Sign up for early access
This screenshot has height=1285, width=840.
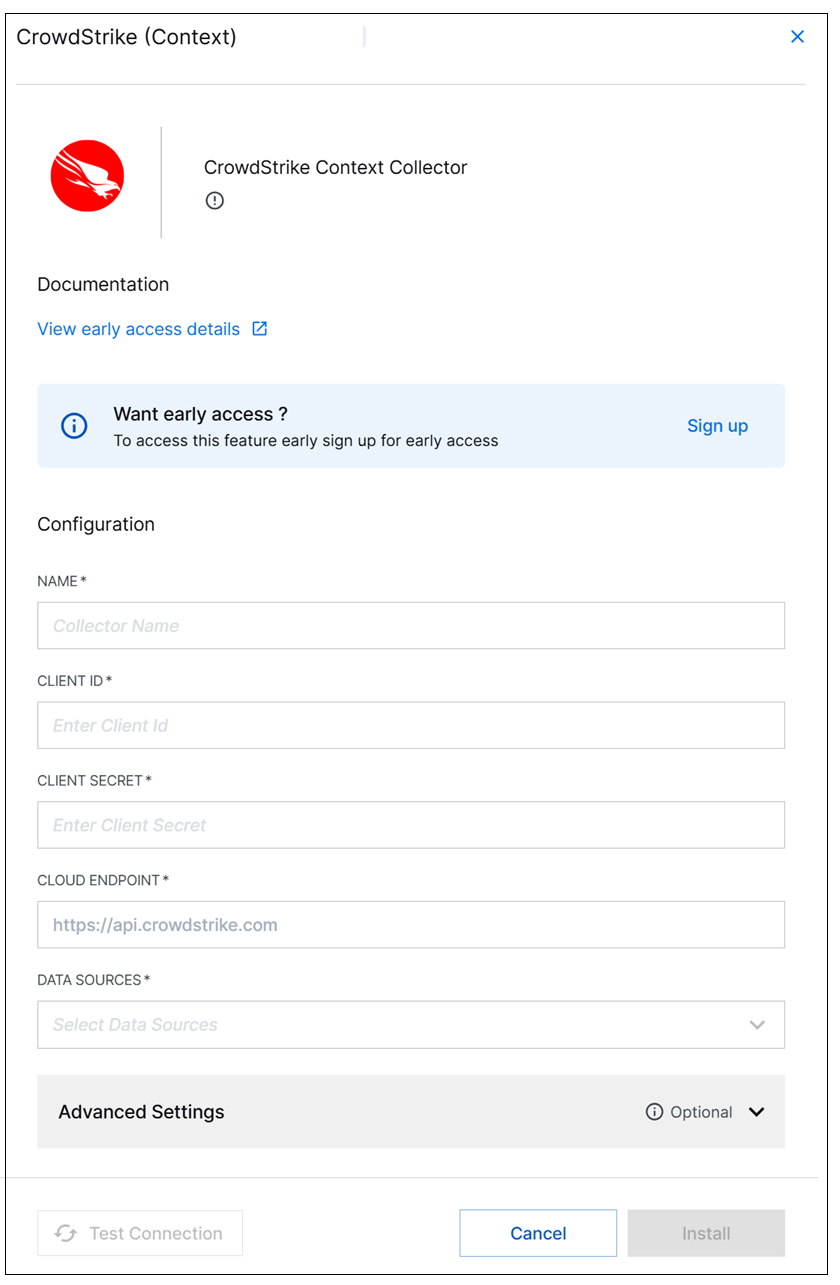(x=717, y=426)
